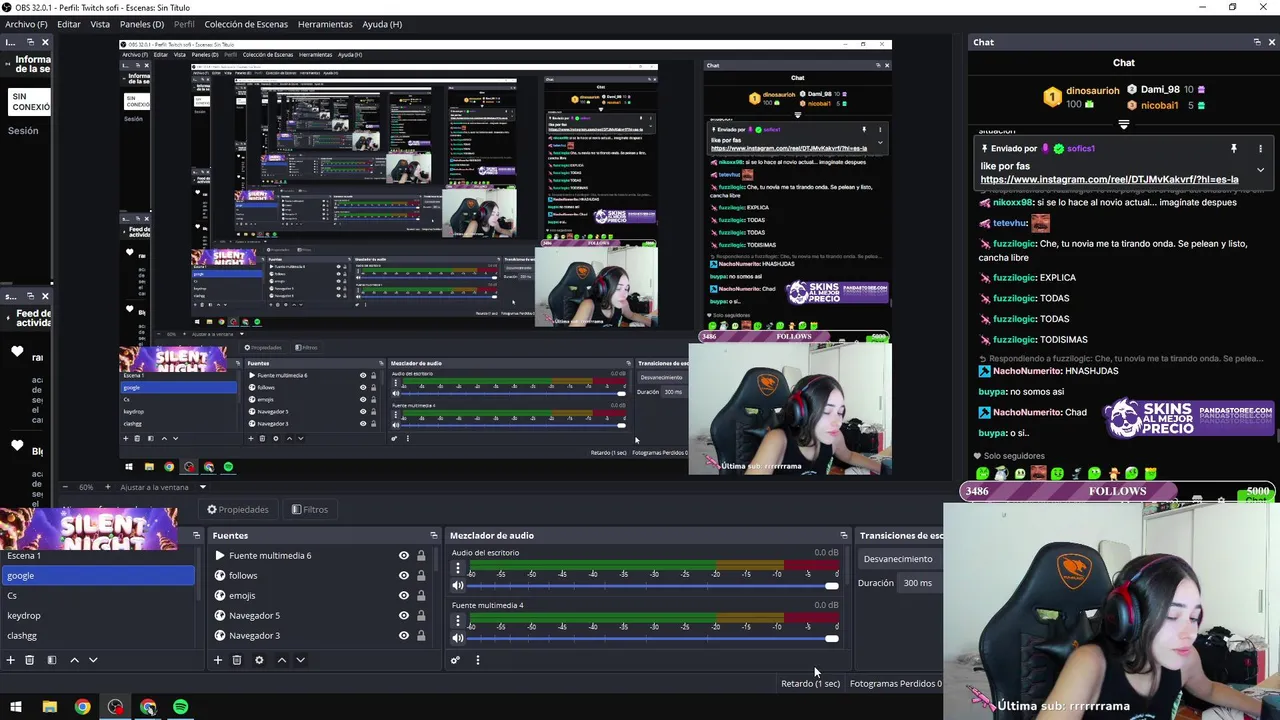Open Paneles menu
The height and width of the screenshot is (720, 1280).
pos(142,24)
